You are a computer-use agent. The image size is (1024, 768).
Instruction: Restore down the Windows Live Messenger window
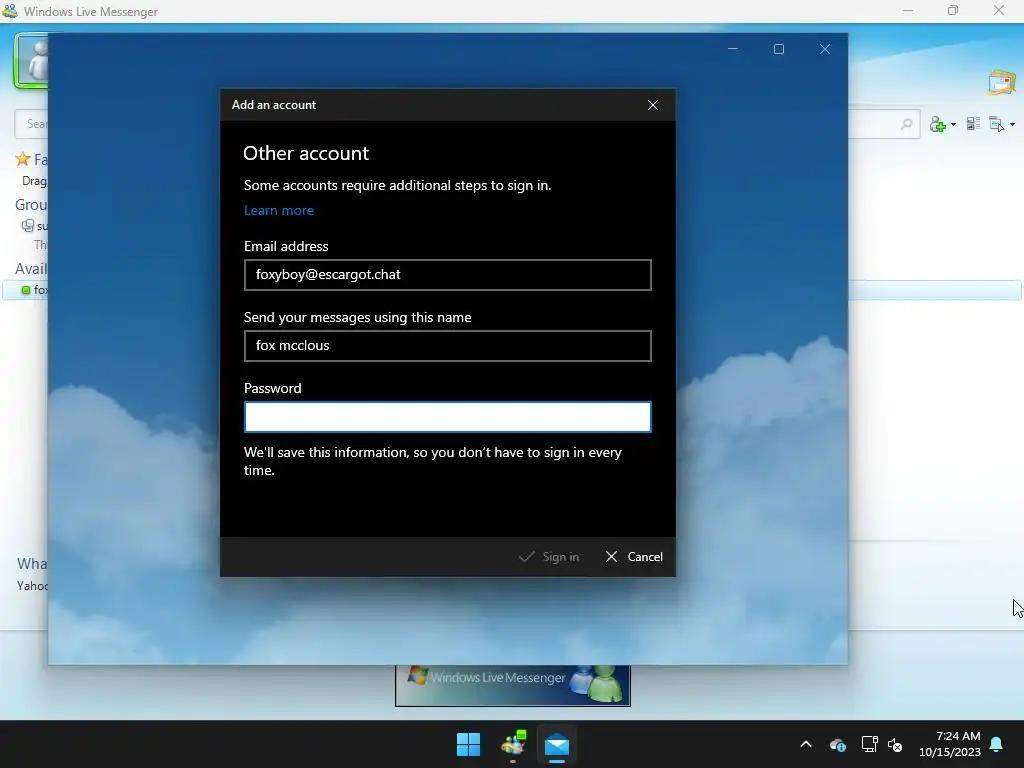click(953, 10)
